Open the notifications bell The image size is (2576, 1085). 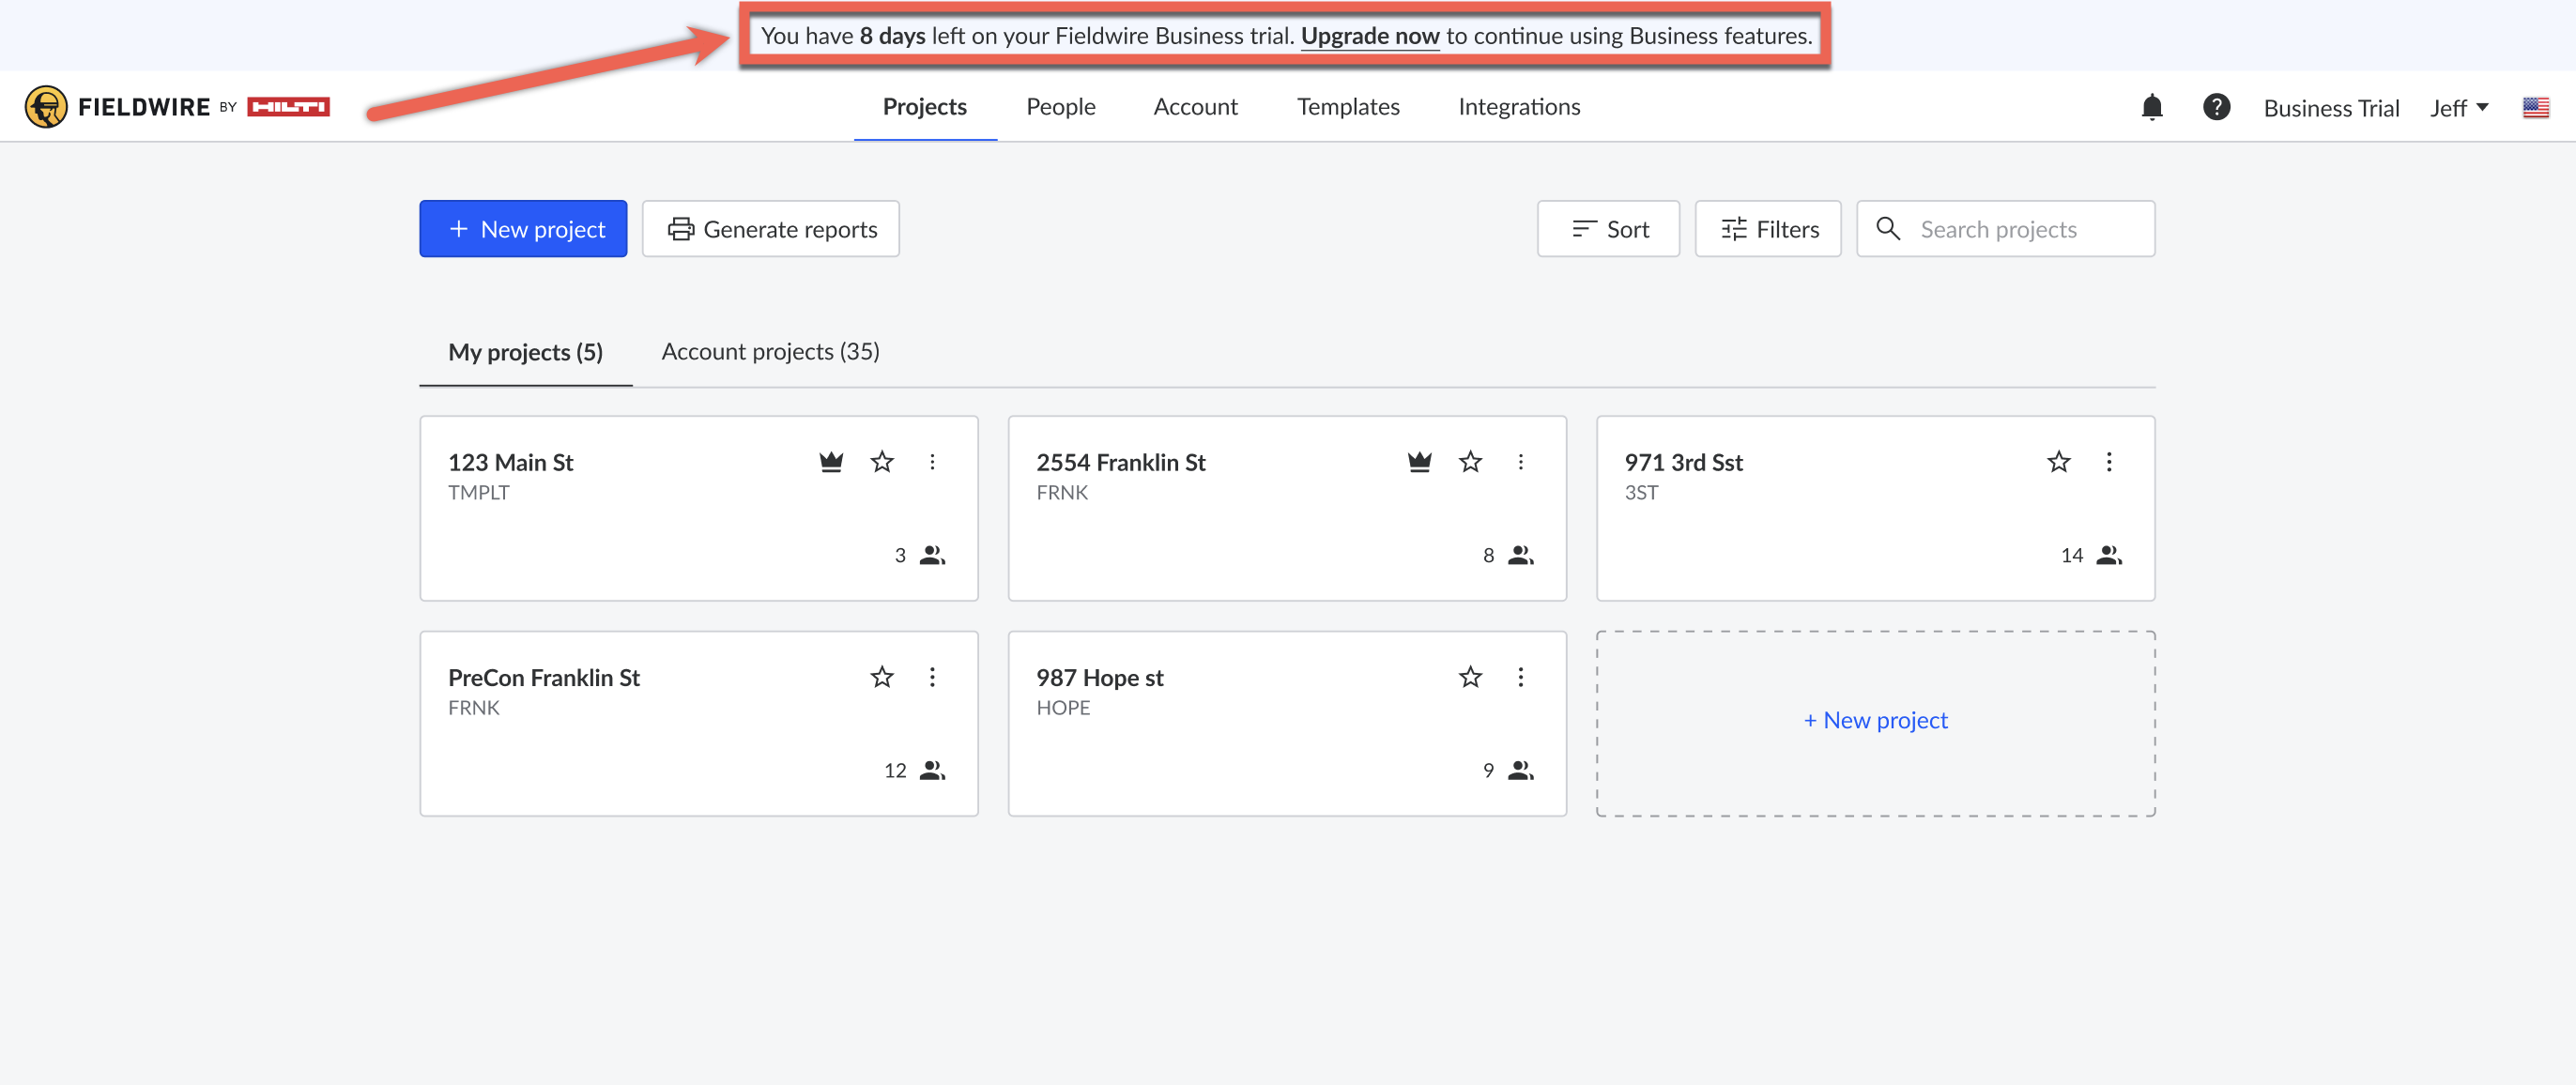(2151, 107)
